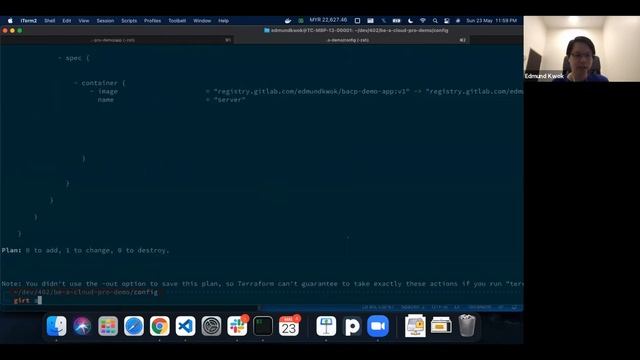Open the iTerm2 application menu
640x360 pixels.
click(x=29, y=20)
